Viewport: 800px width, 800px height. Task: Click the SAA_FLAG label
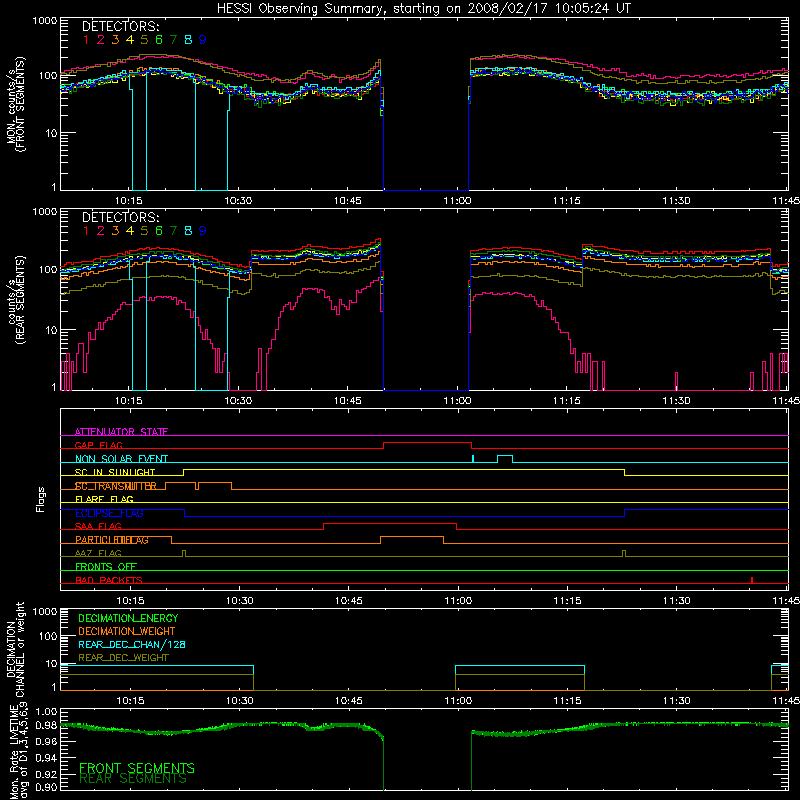click(x=98, y=527)
